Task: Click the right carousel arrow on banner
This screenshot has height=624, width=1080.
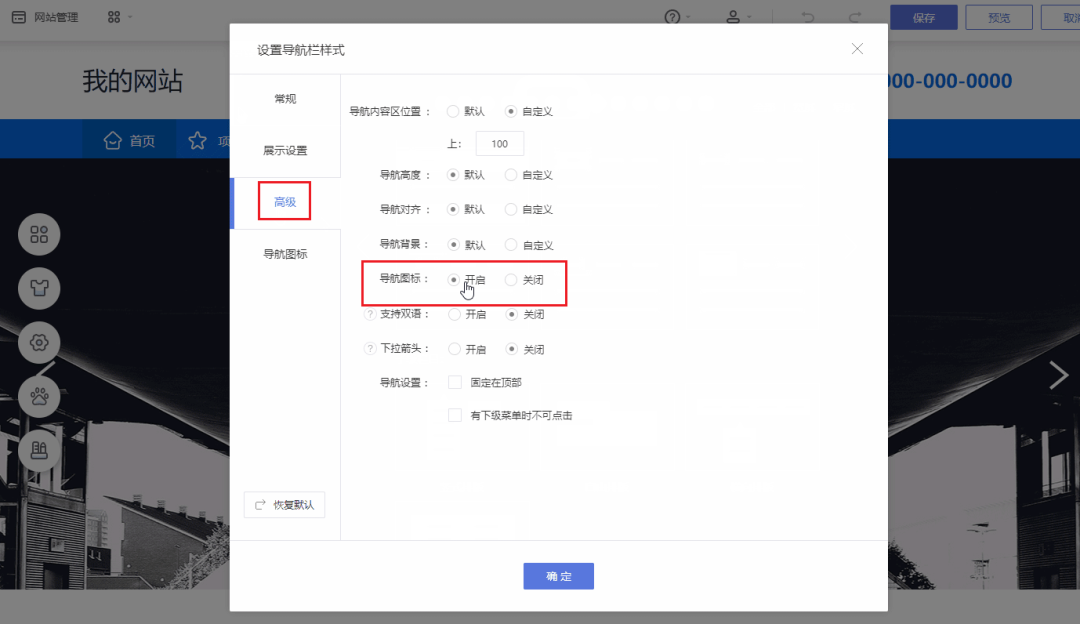Action: 1058,375
